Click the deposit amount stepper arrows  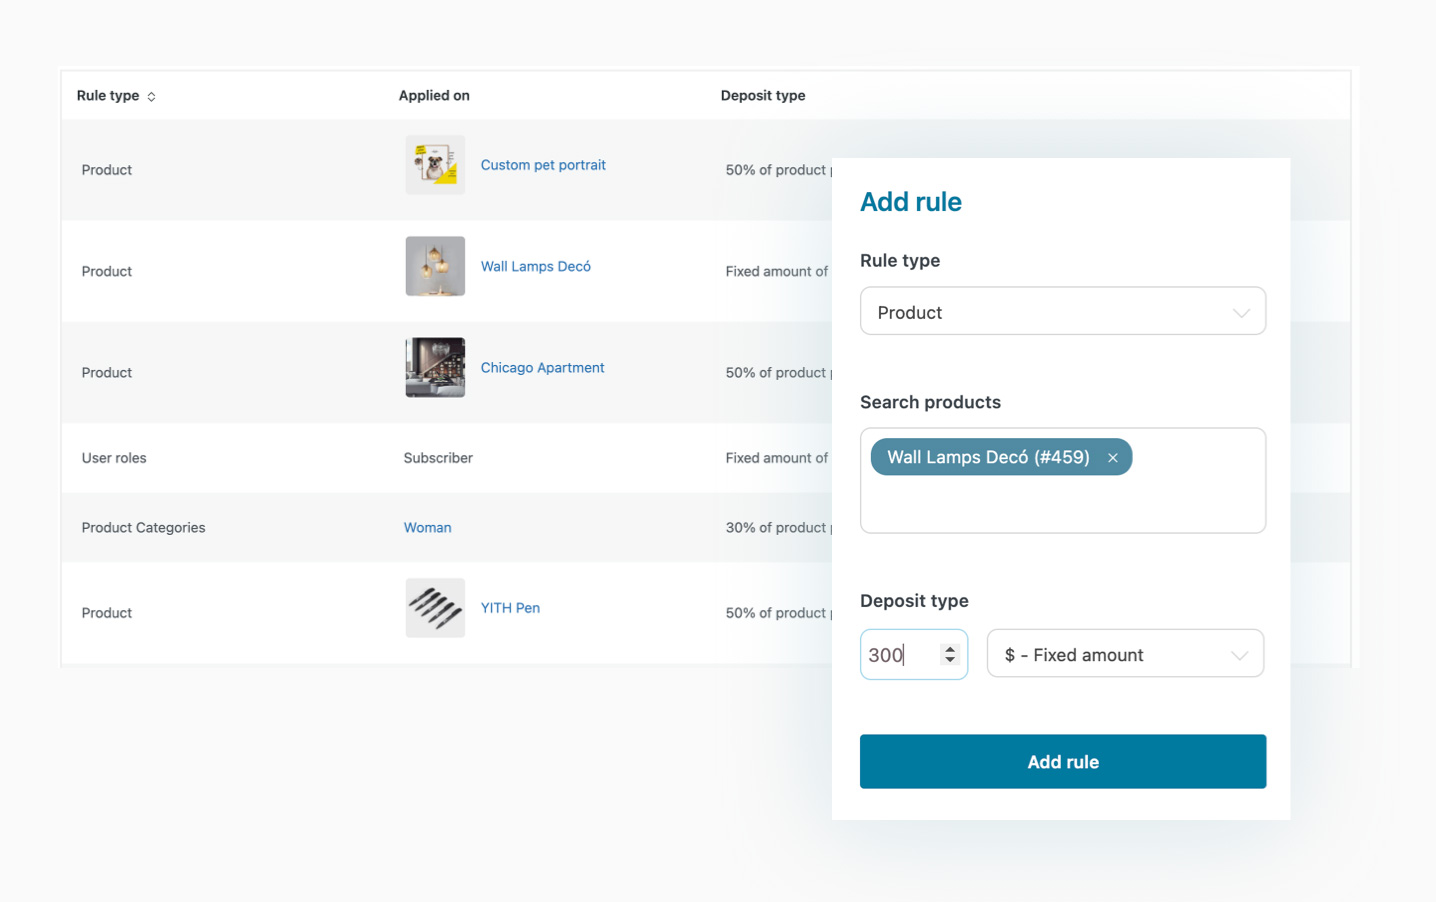[950, 654]
